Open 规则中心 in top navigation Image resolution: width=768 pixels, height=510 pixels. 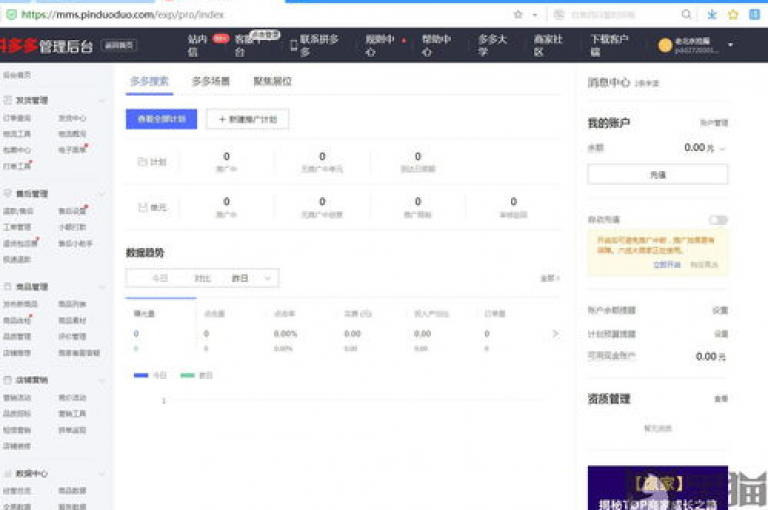[x=380, y=45]
